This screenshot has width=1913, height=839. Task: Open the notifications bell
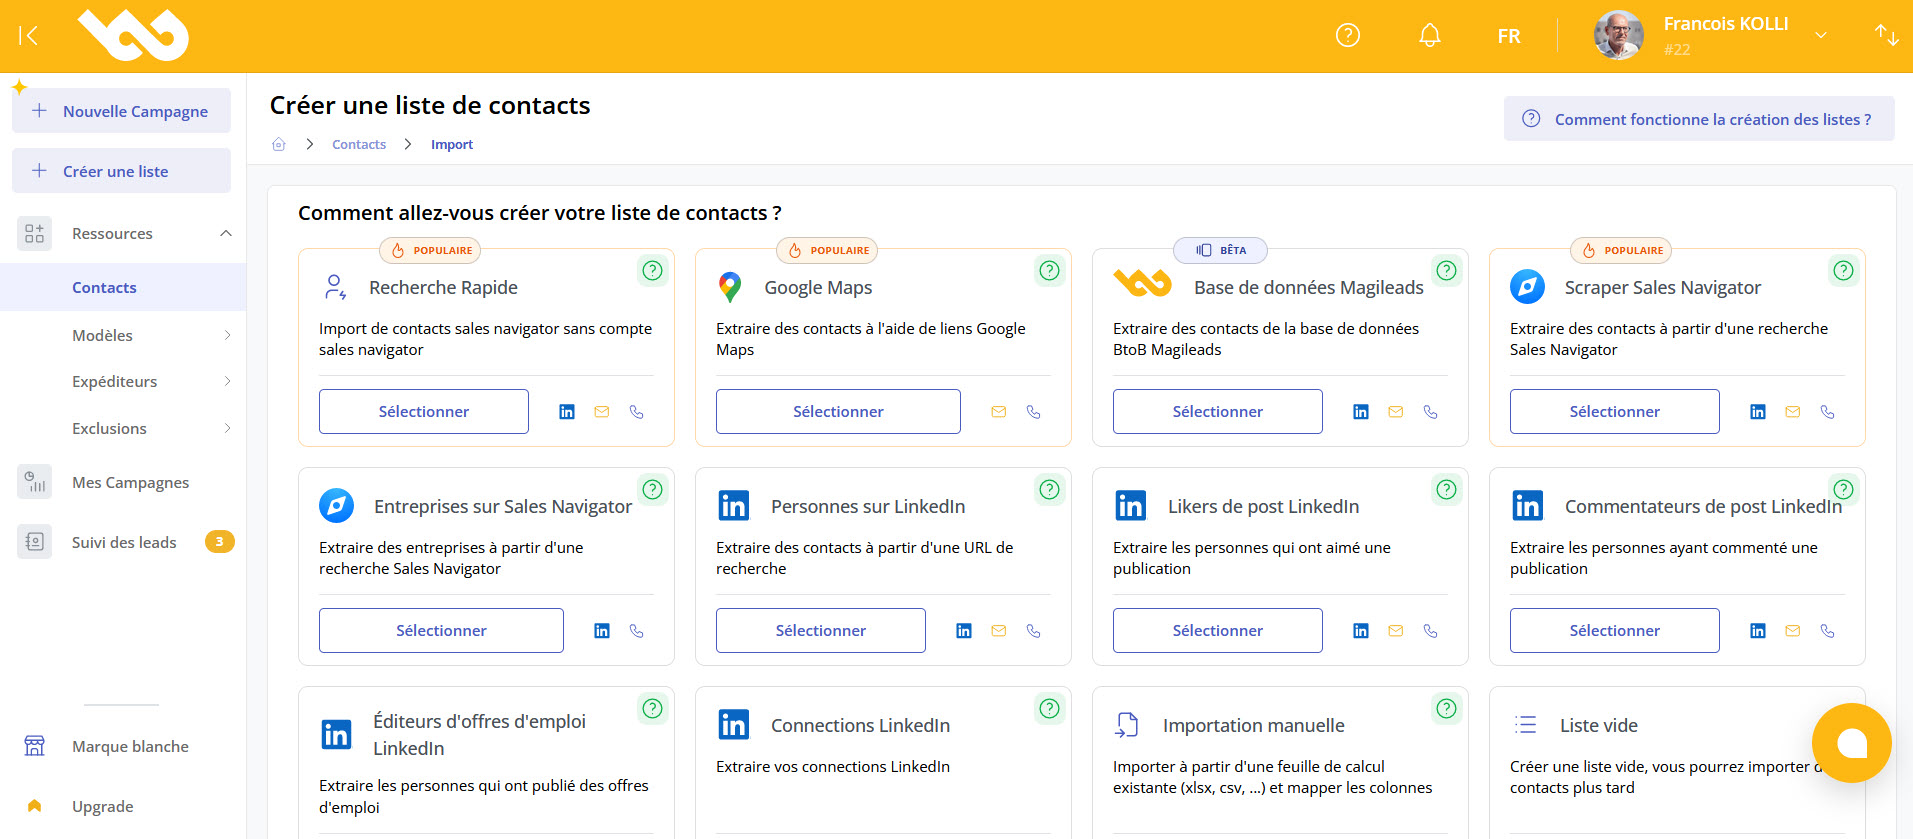[x=1430, y=36]
